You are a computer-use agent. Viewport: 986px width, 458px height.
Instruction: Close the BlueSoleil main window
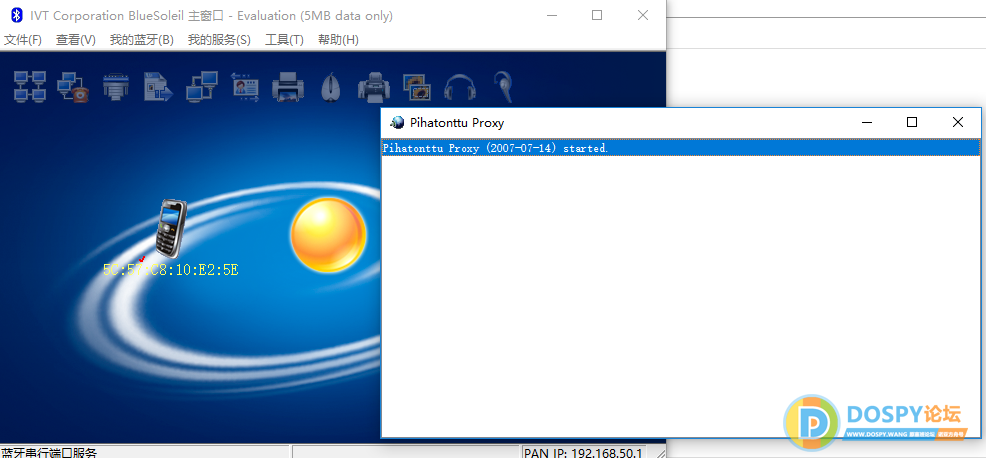tap(643, 16)
